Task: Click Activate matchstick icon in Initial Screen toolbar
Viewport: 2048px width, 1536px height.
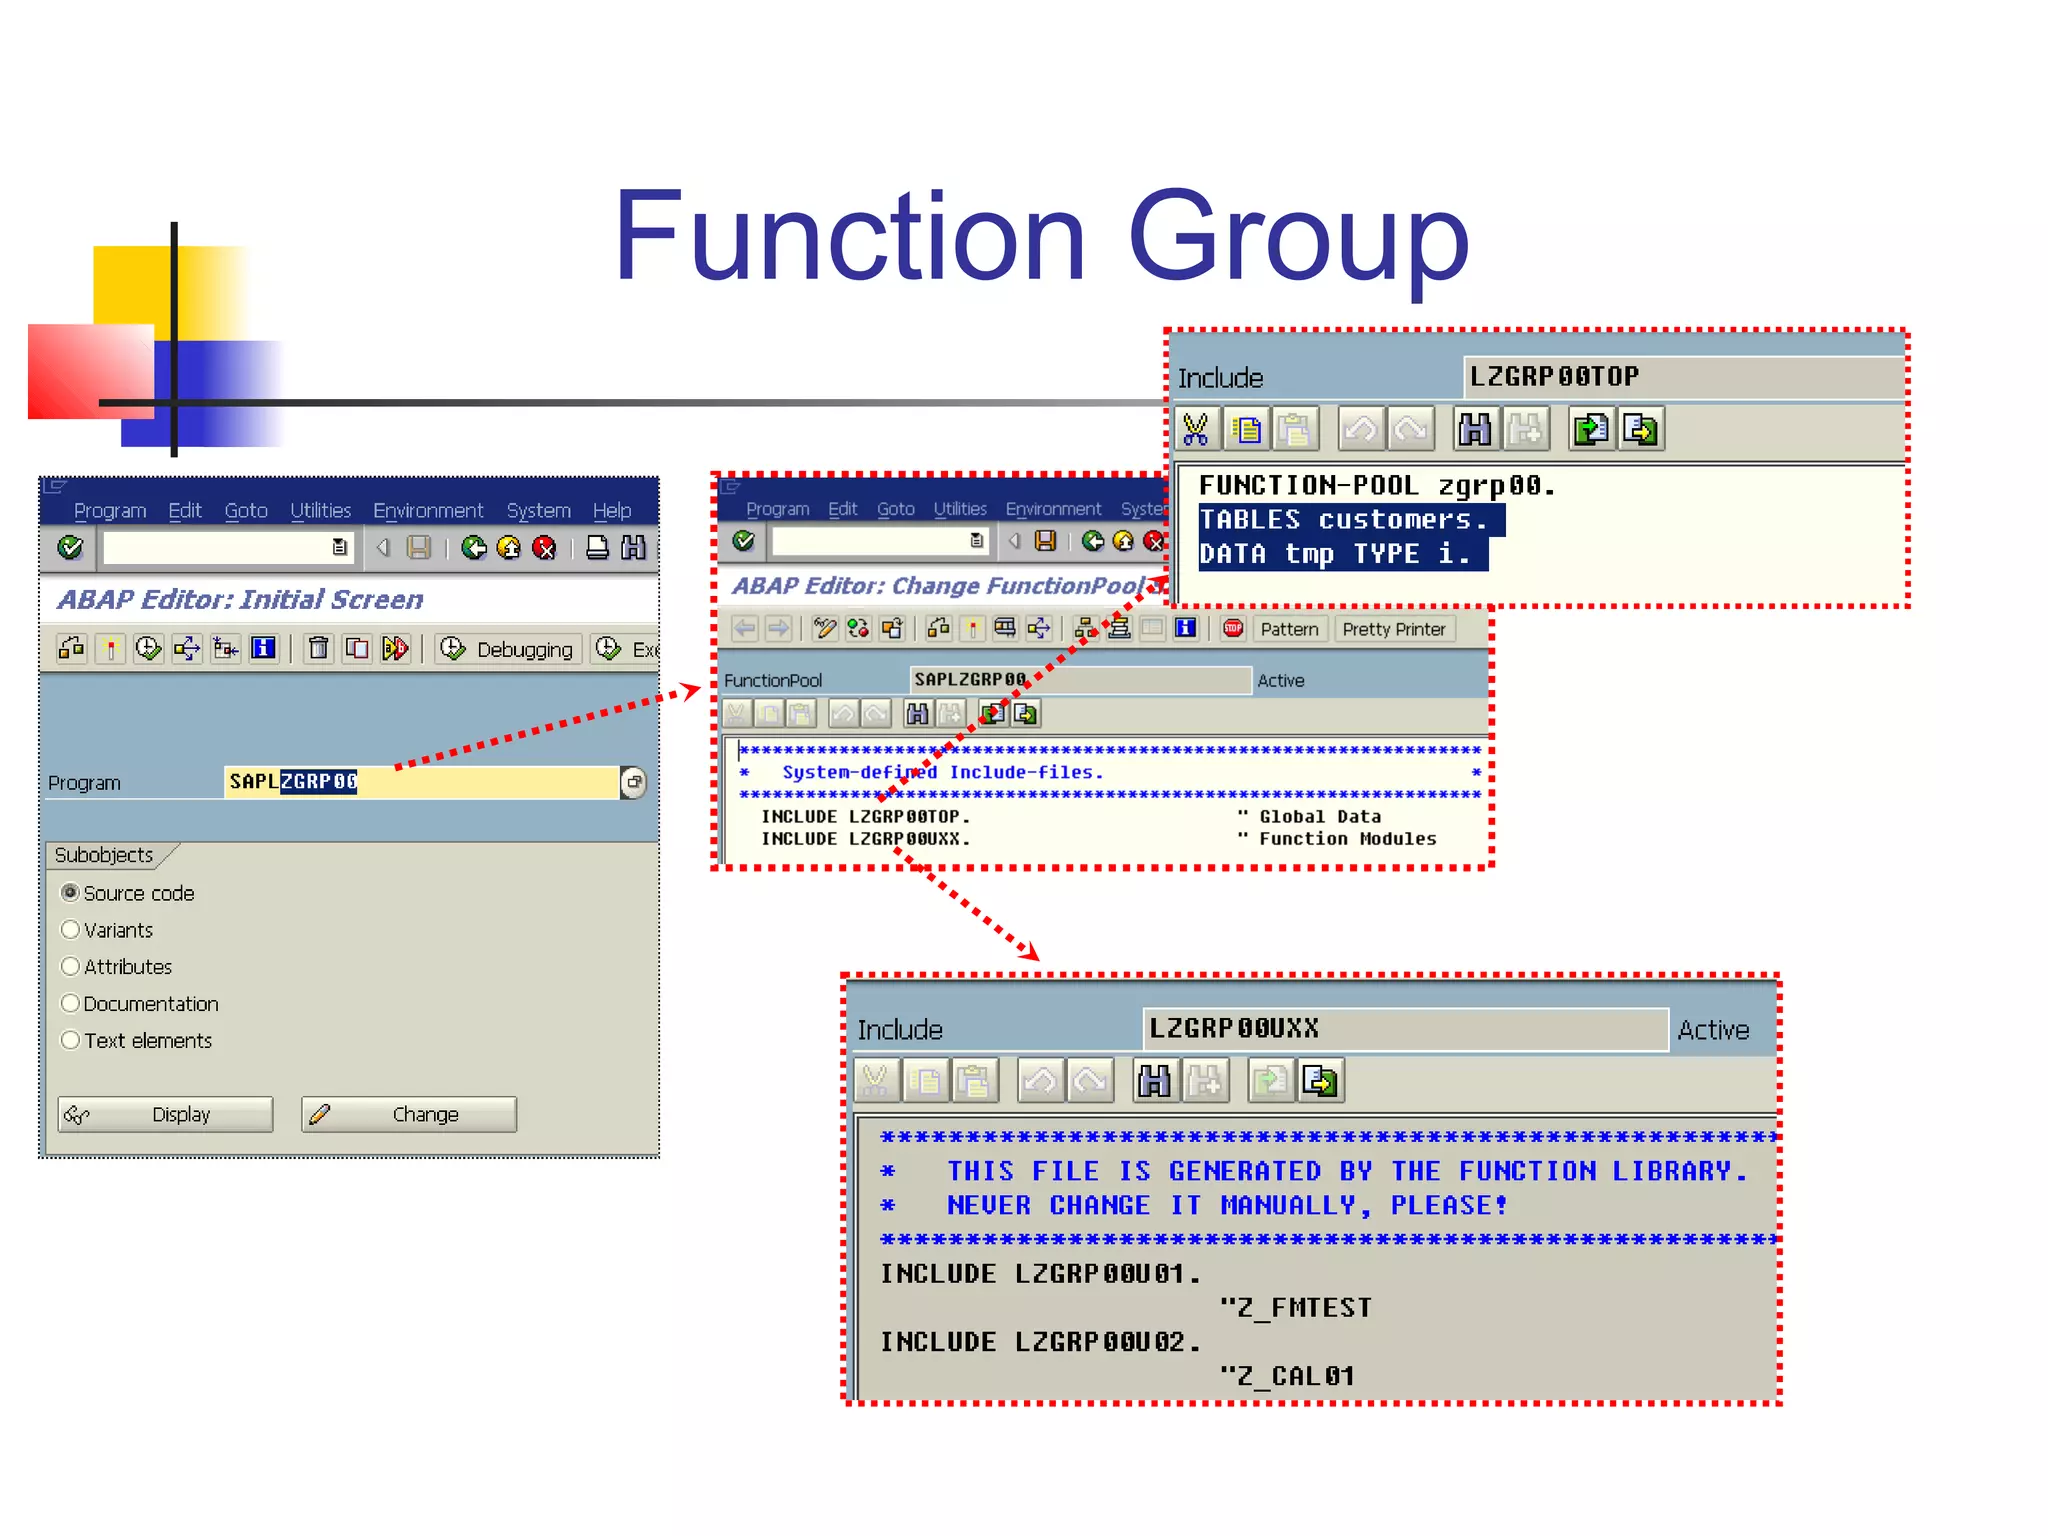Action: click(110, 649)
